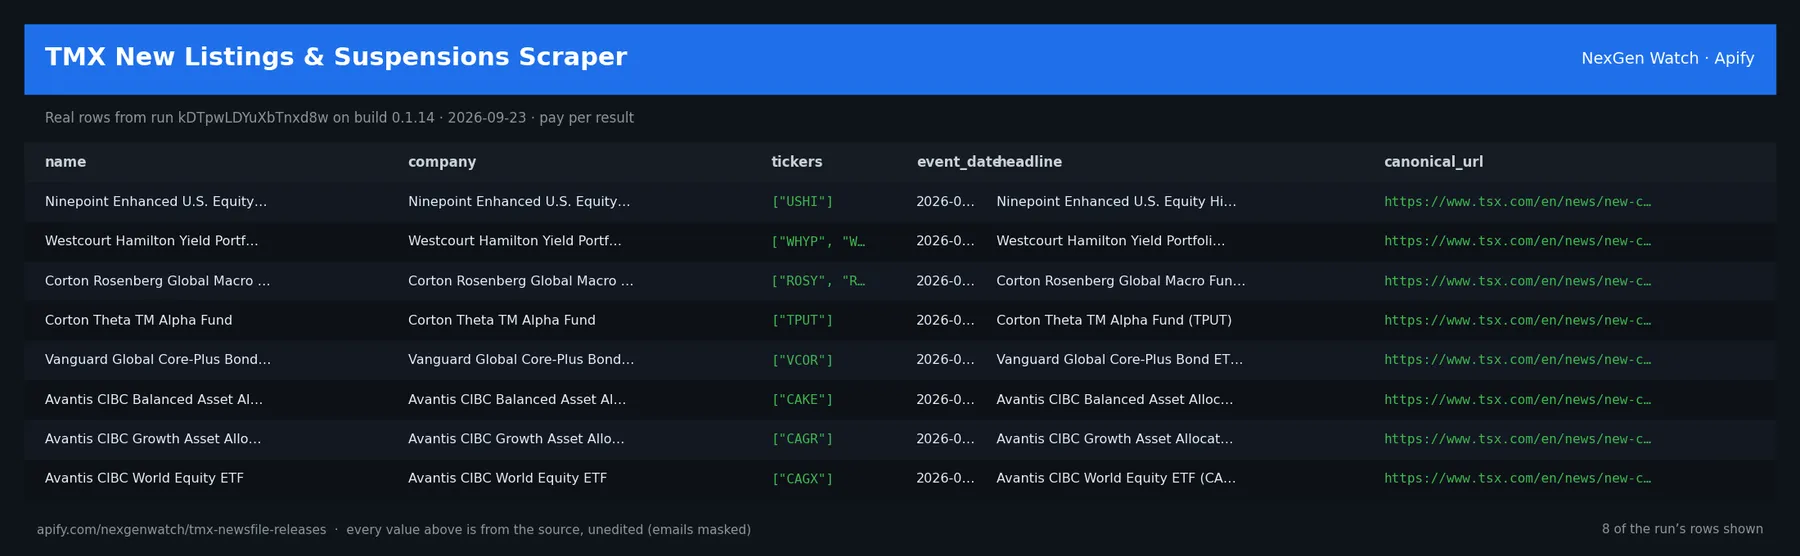Screen dimensions: 1800x556
Task: Click company cell in the Corton Rosenberg row
Action: coord(521,281)
